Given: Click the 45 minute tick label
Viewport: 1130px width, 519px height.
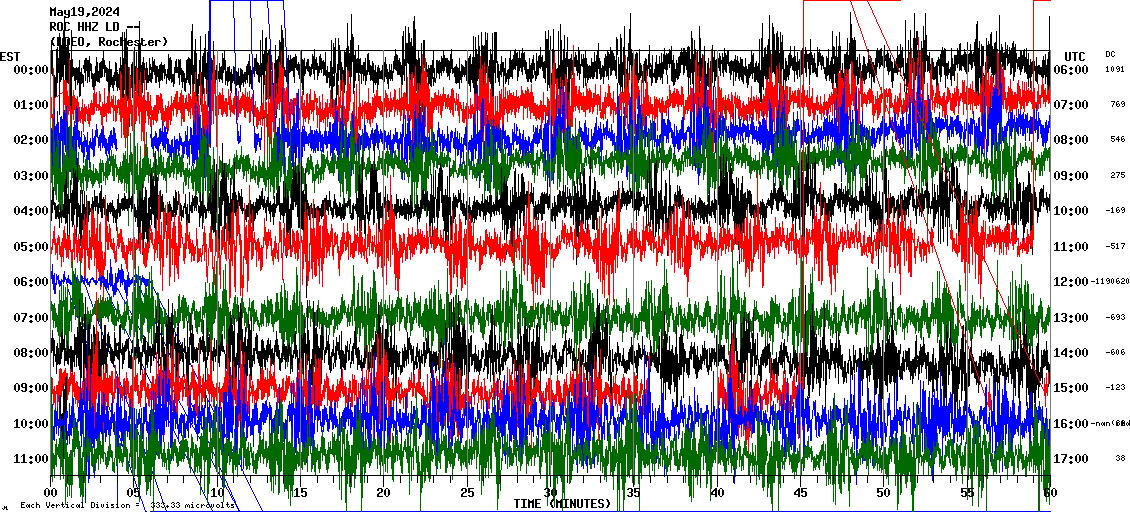Looking at the screenshot, I should pos(800,494).
